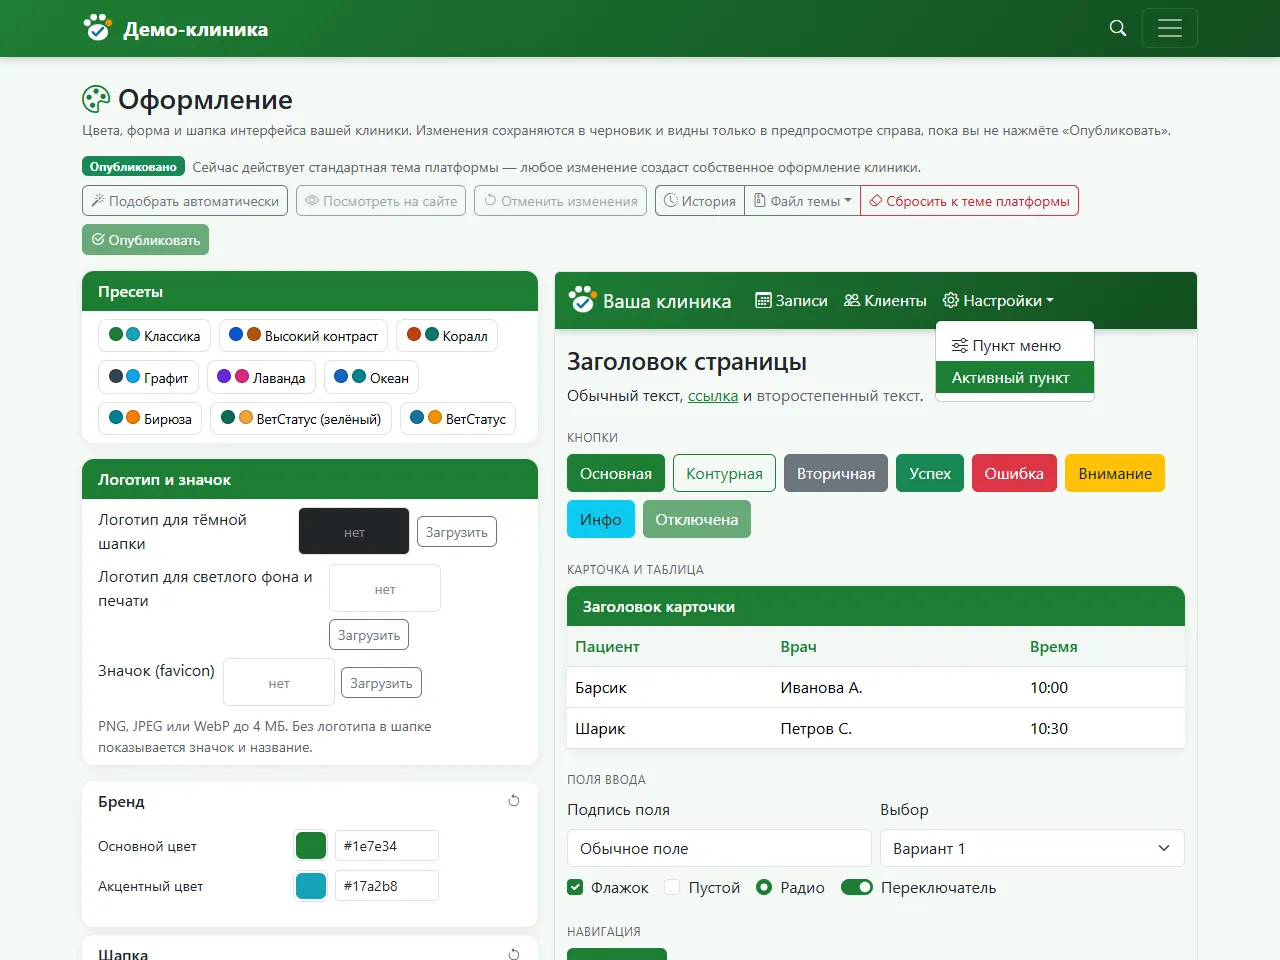Viewport: 1280px width, 960px height.
Task: Click Сбросить к теме платформы
Action: click(x=969, y=201)
